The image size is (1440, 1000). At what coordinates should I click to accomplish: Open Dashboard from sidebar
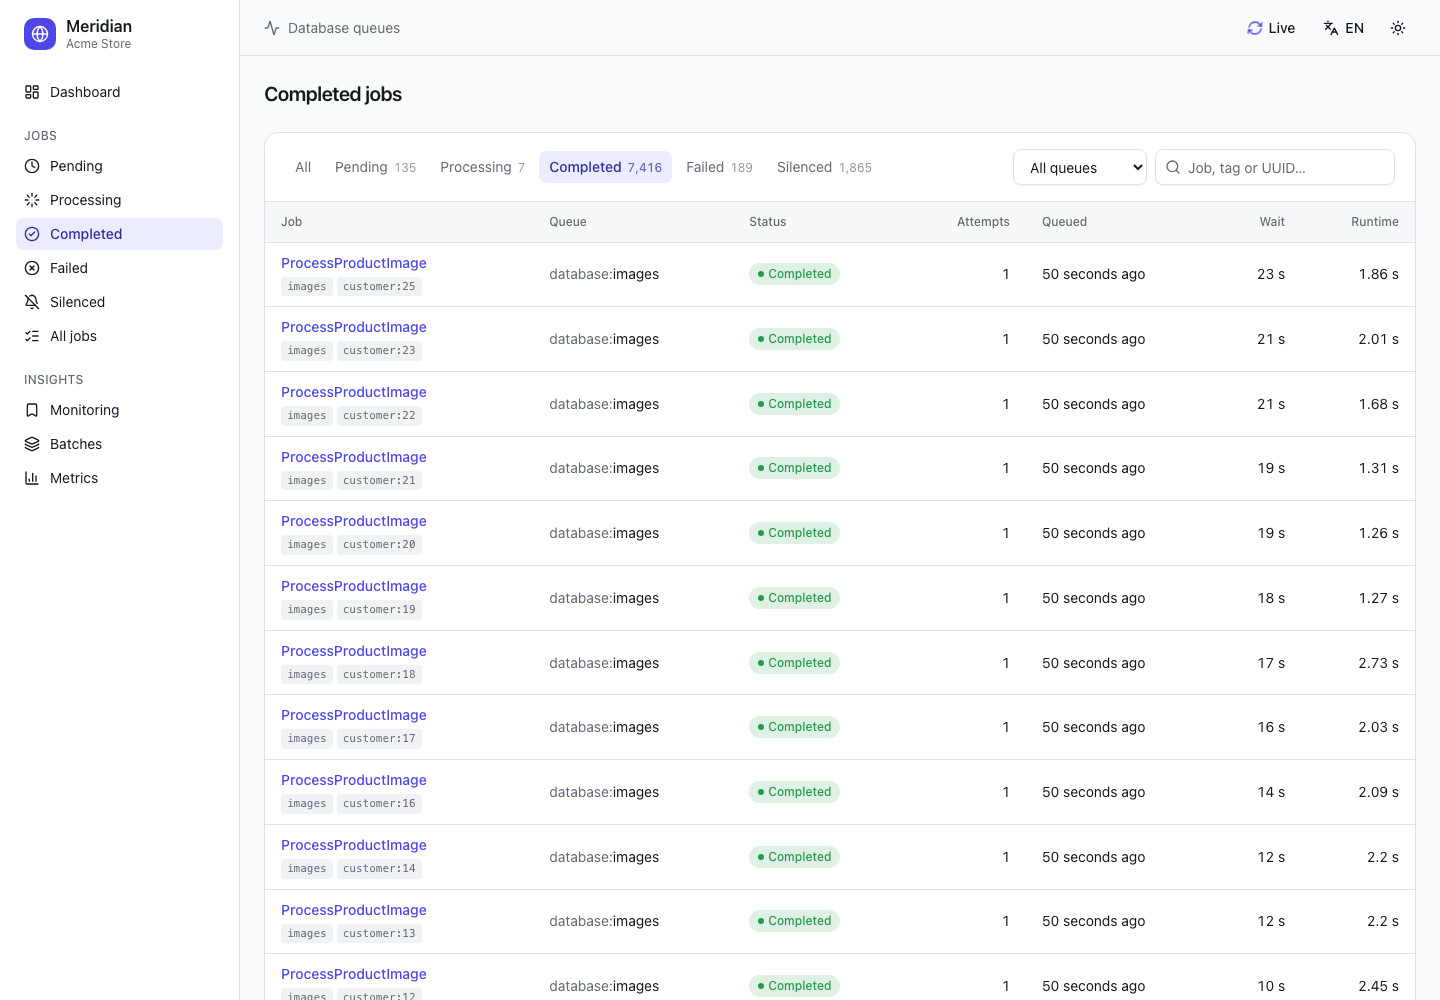pos(119,92)
